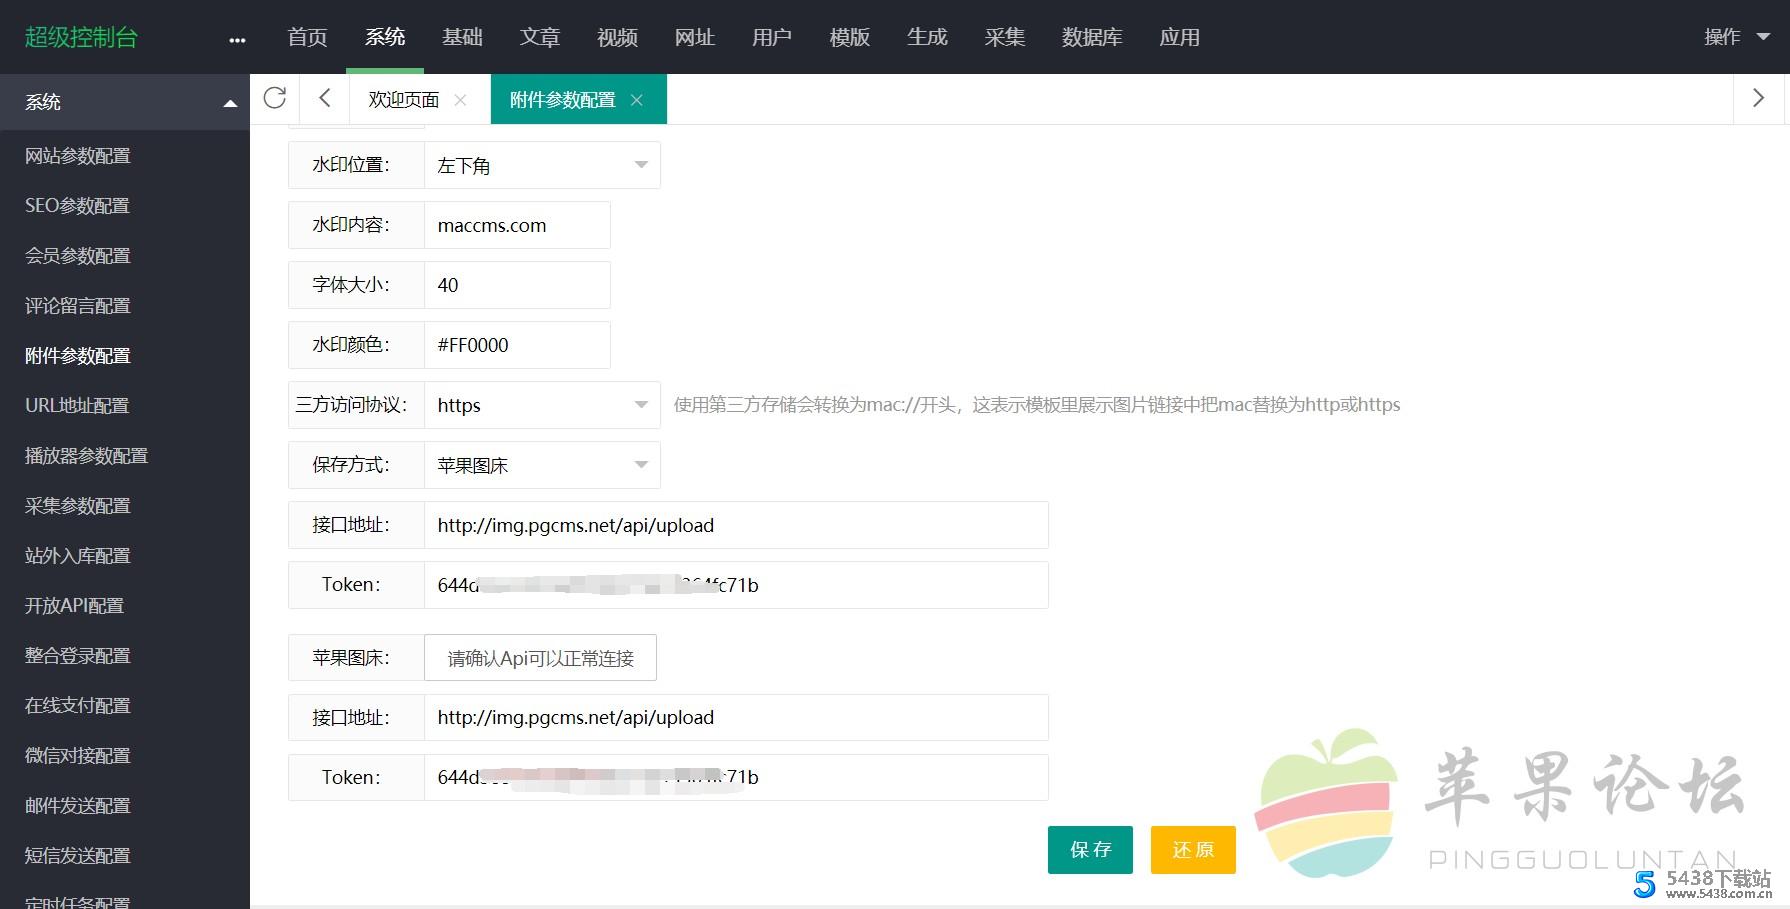Switch to the 视频 top menu
The height and width of the screenshot is (909, 1790).
point(617,37)
